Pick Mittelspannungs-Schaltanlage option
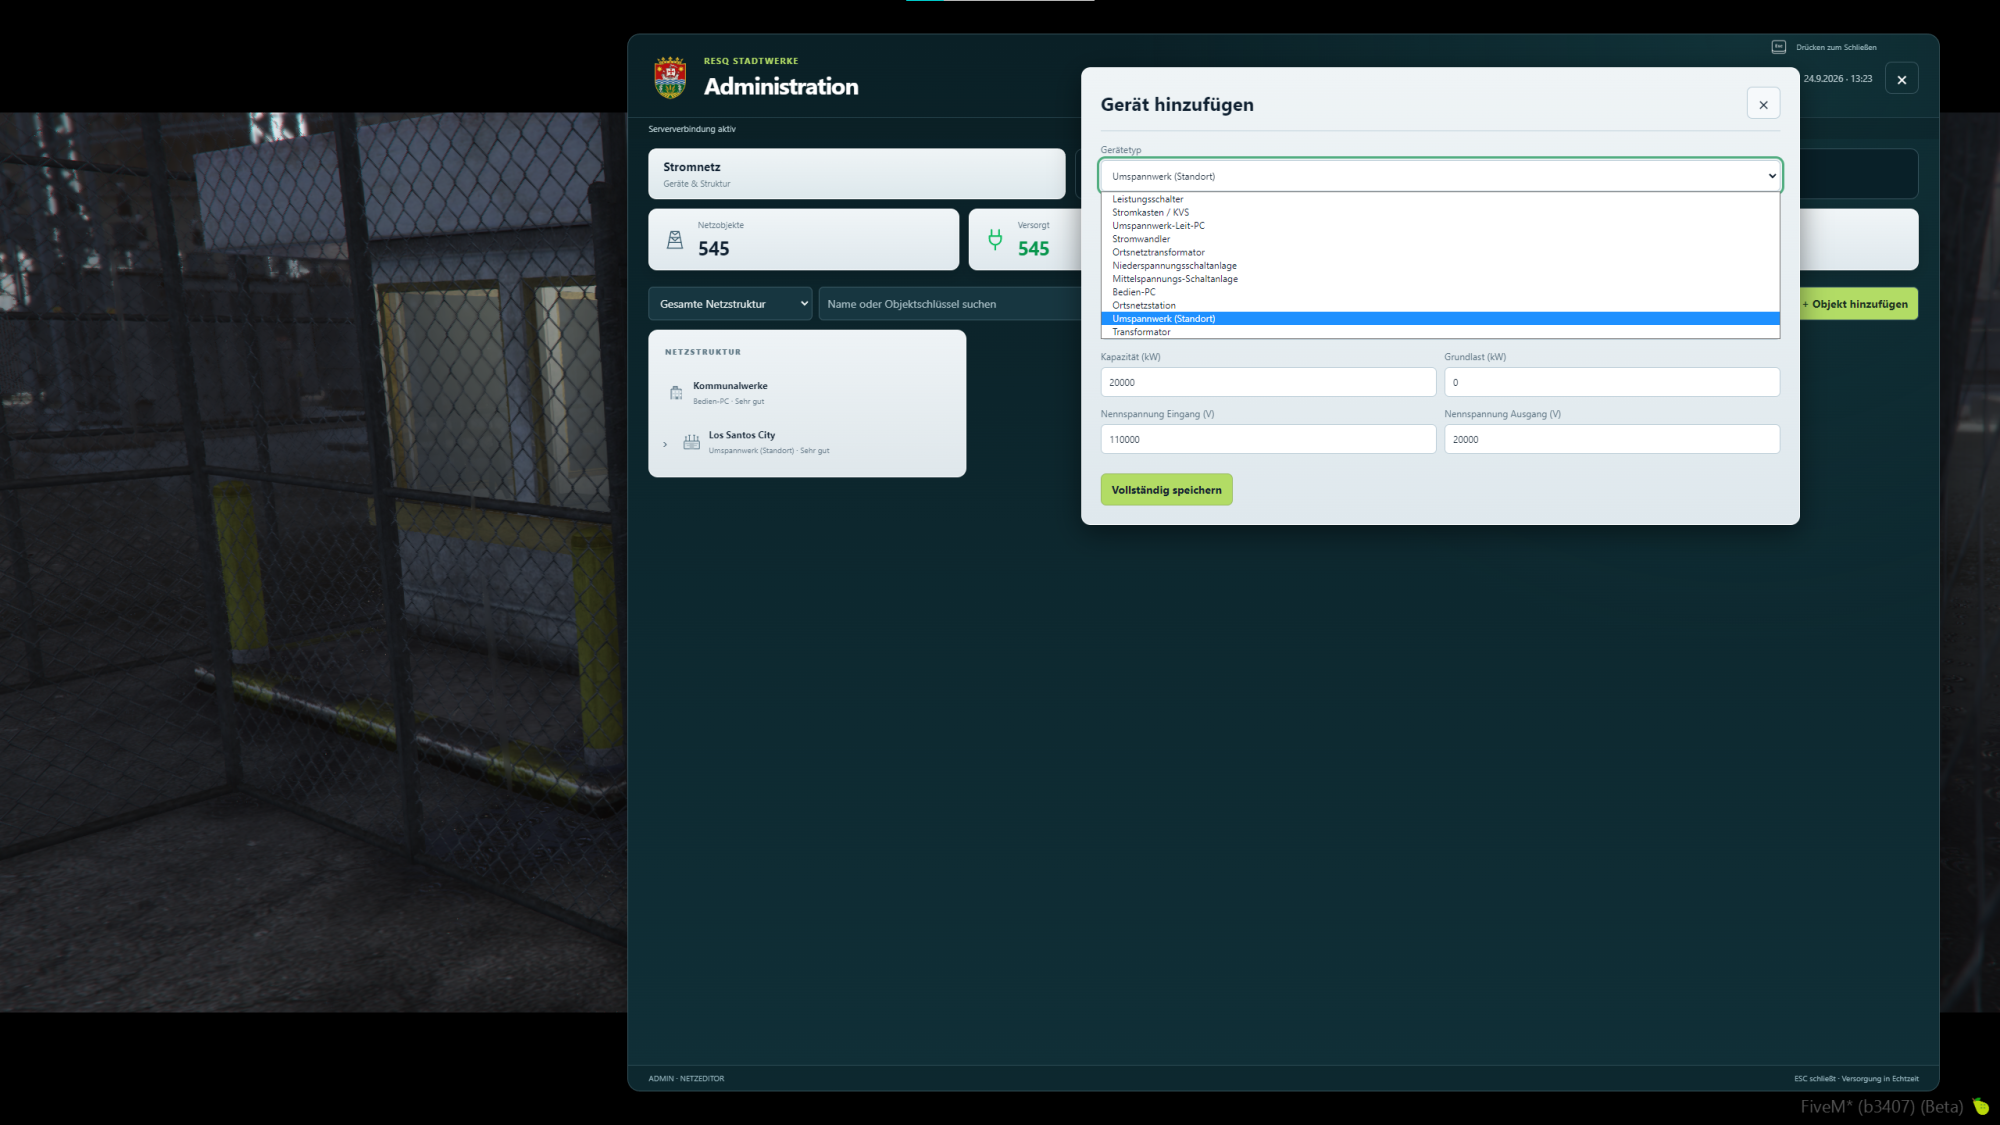 [x=1440, y=279]
